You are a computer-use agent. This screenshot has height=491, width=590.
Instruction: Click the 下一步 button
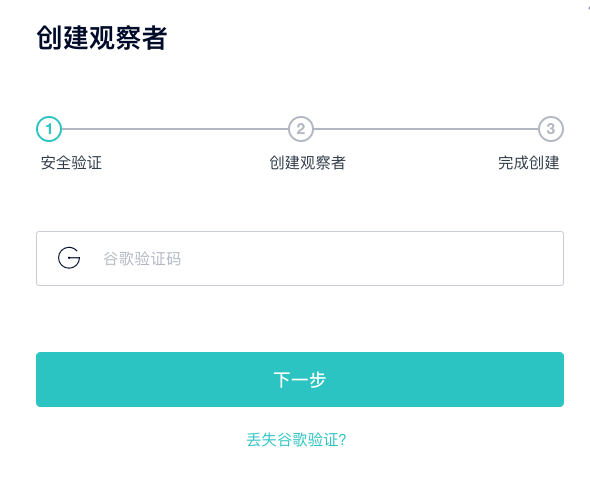tap(300, 379)
